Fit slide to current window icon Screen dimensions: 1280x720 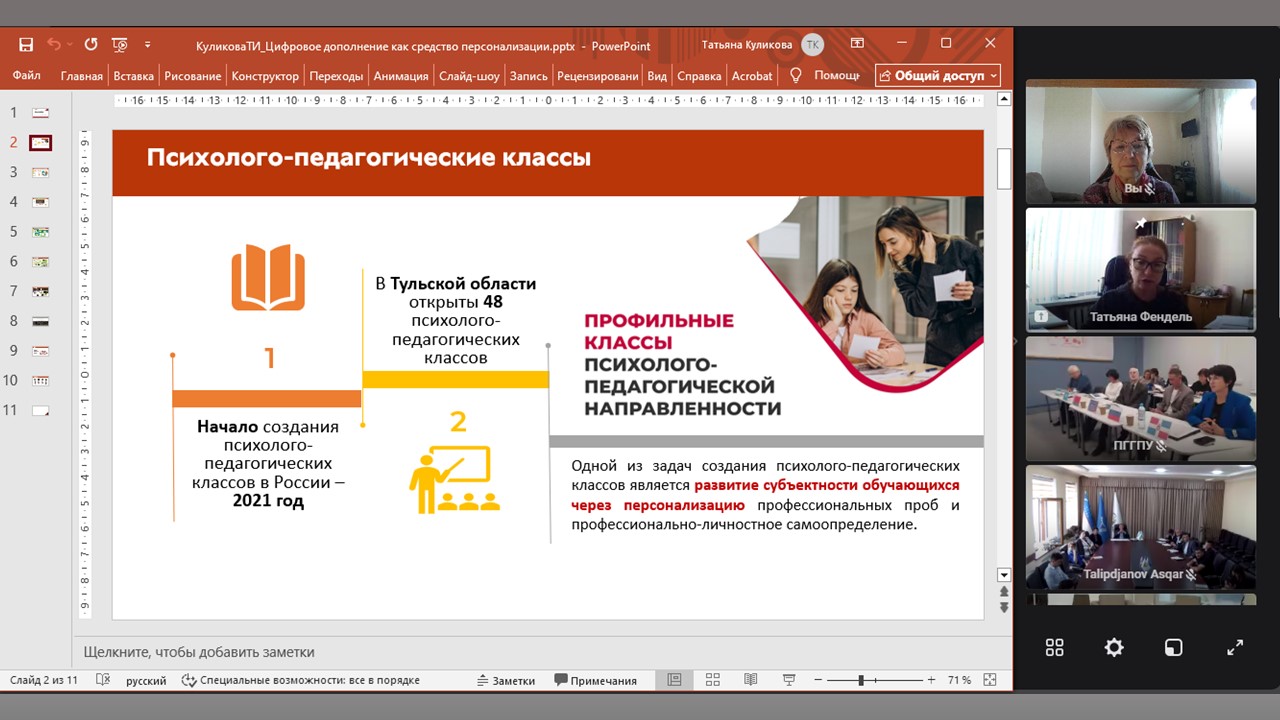click(990, 680)
